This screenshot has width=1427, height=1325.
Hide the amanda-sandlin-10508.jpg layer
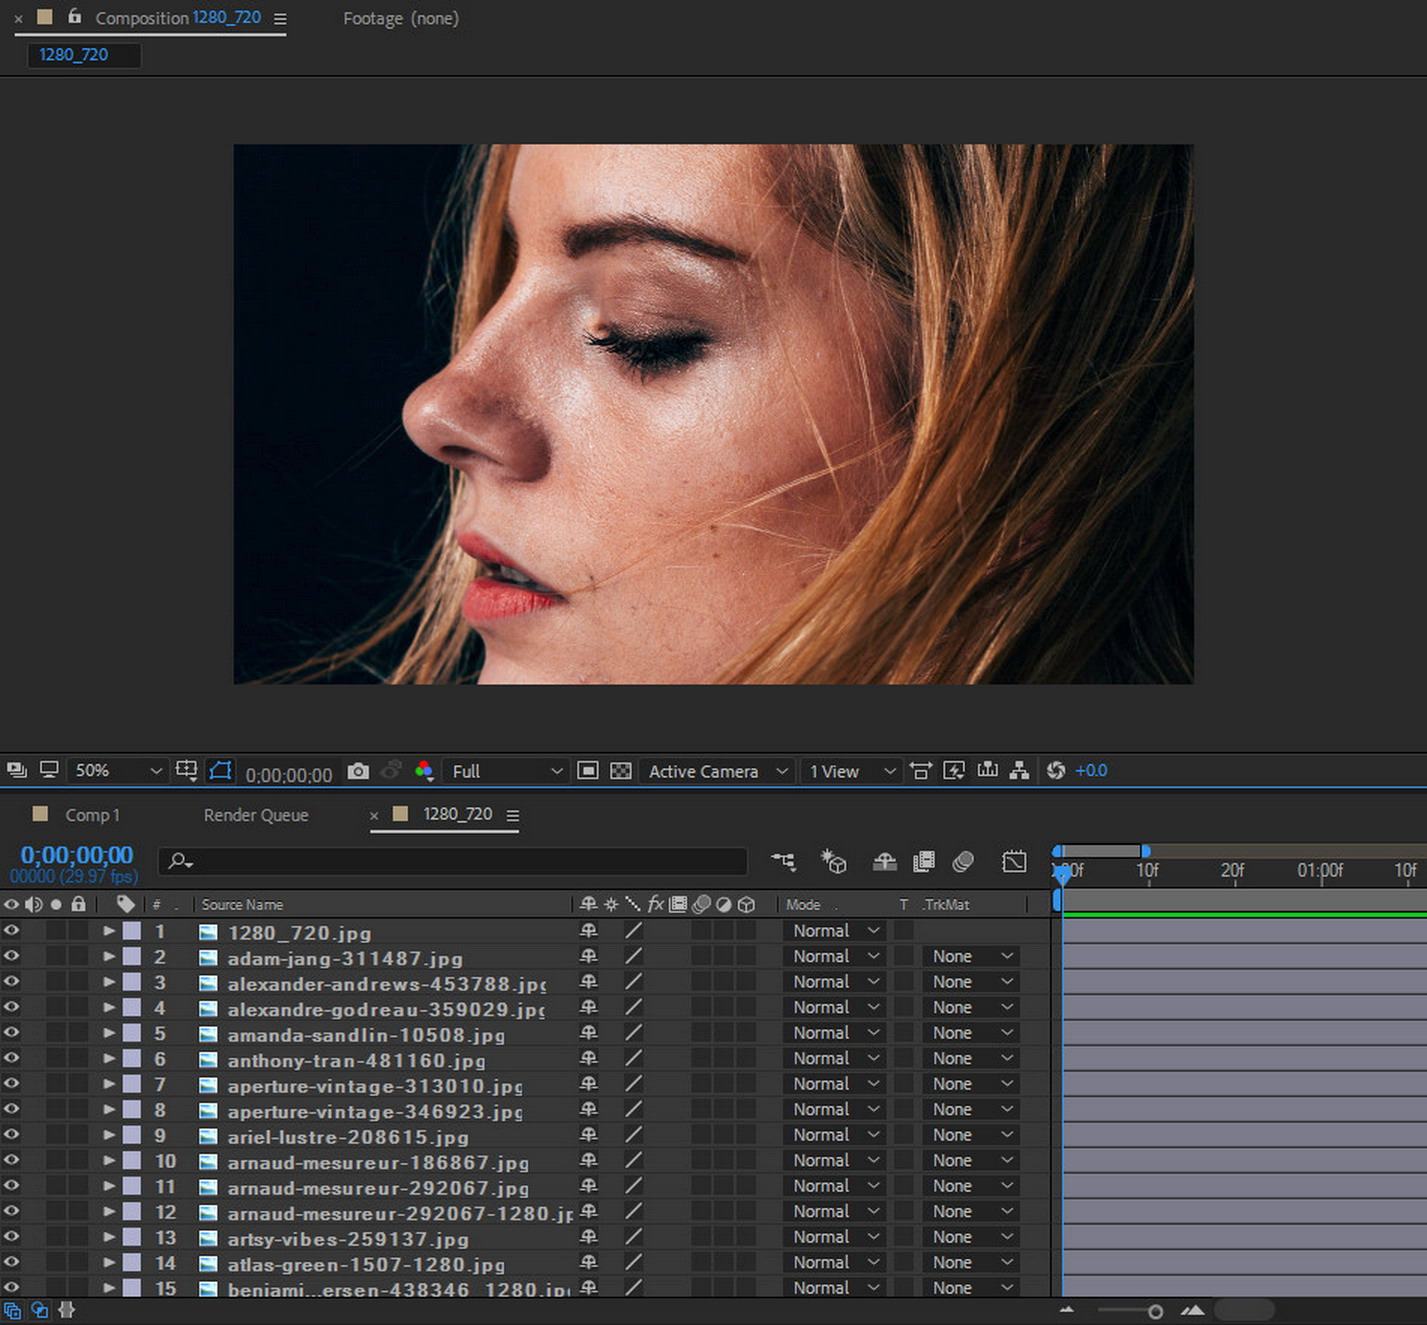click(11, 1033)
